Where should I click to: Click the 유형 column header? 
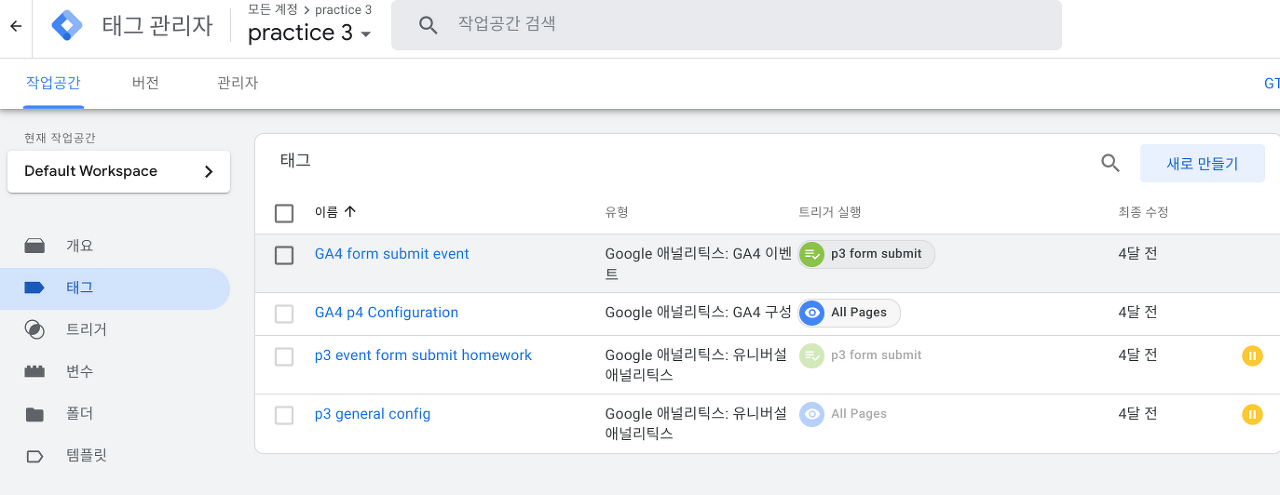pos(616,212)
